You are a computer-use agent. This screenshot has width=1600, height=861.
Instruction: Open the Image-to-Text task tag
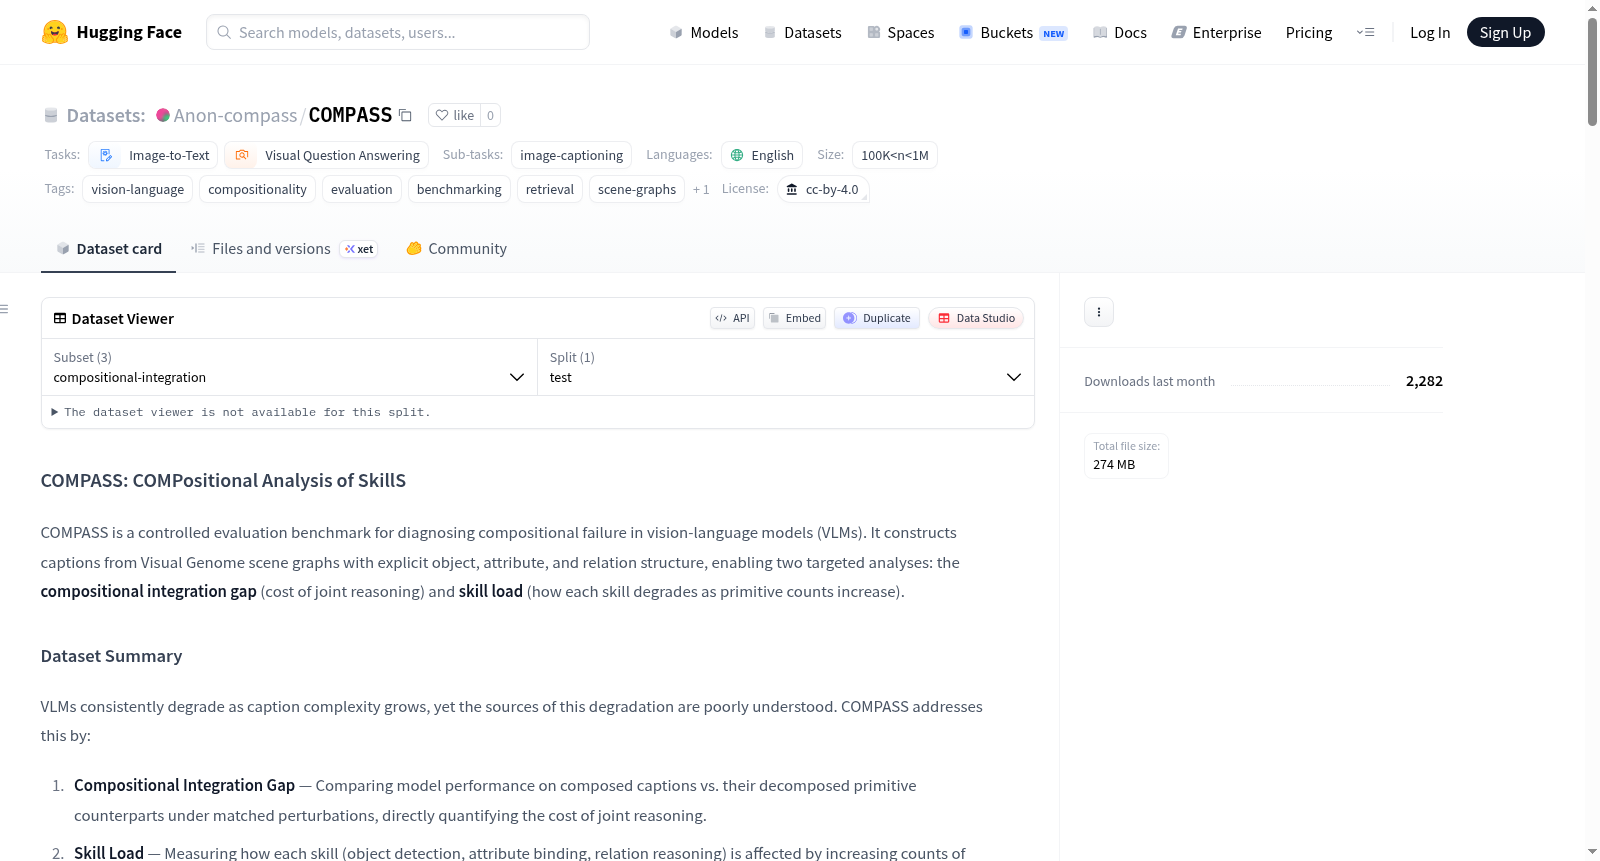[153, 155]
